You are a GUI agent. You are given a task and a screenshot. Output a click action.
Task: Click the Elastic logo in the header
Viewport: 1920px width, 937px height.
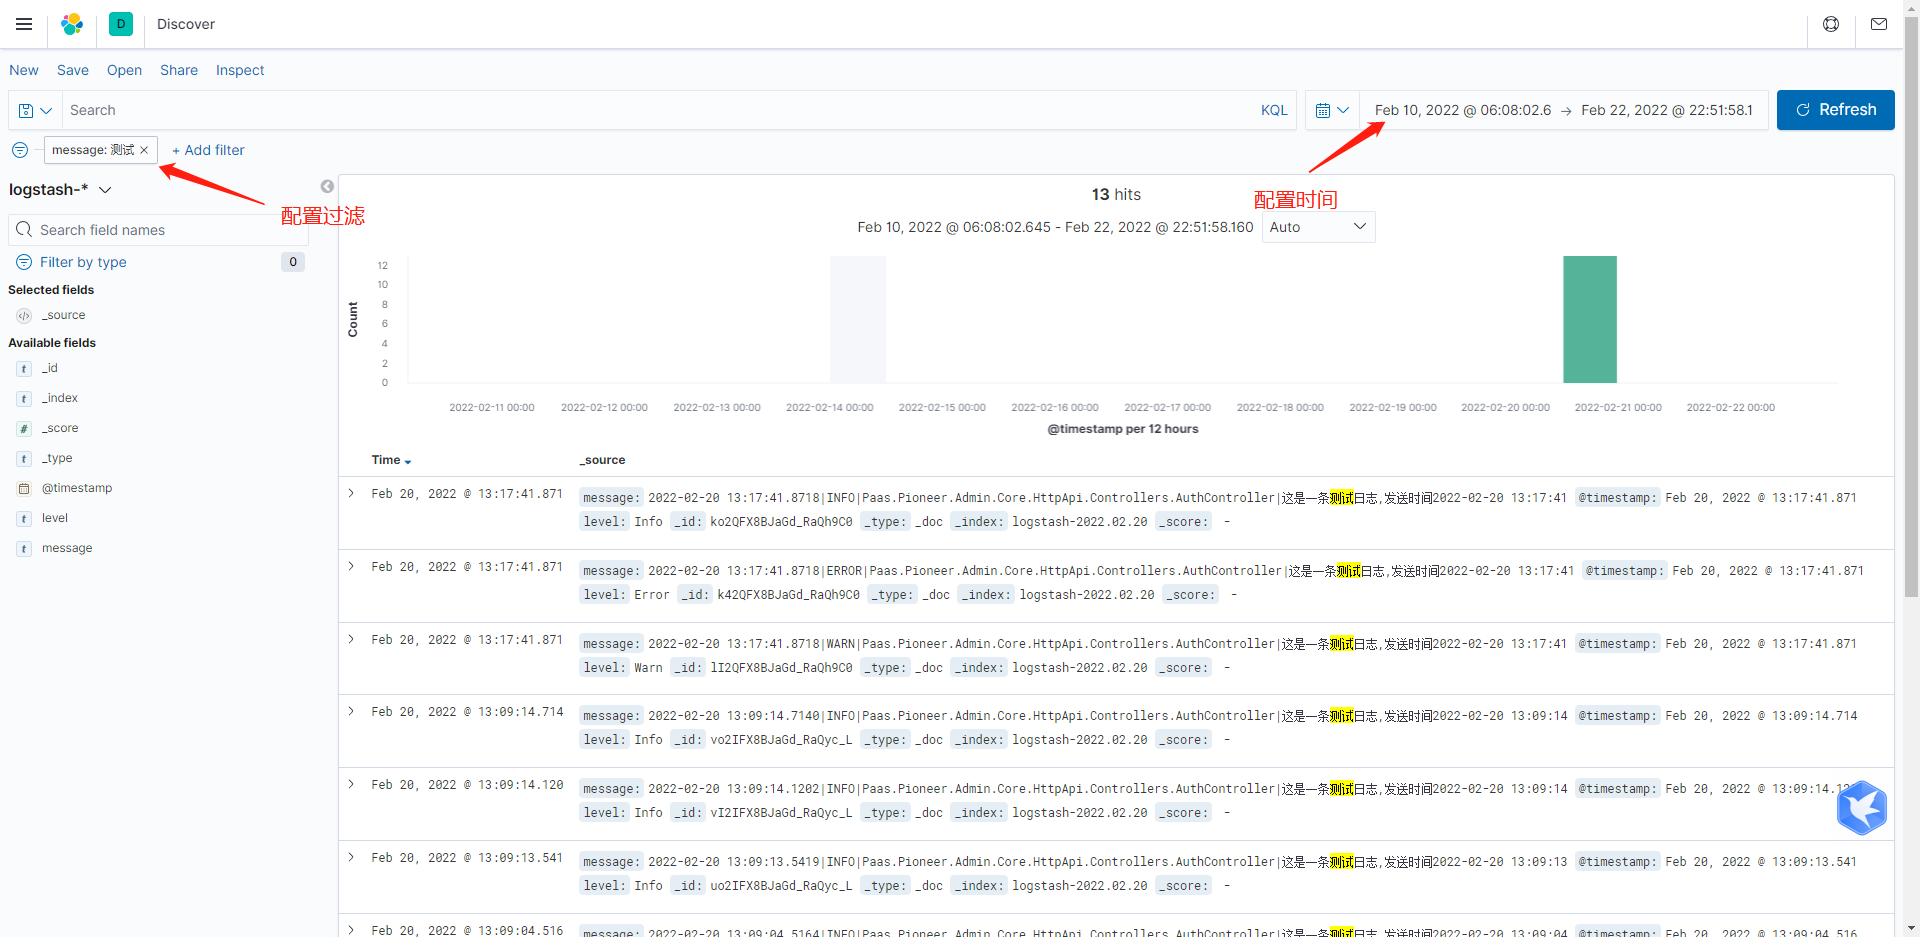(71, 24)
